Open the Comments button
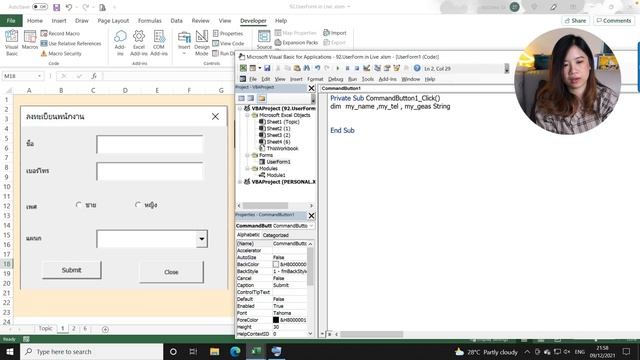 (614, 20)
